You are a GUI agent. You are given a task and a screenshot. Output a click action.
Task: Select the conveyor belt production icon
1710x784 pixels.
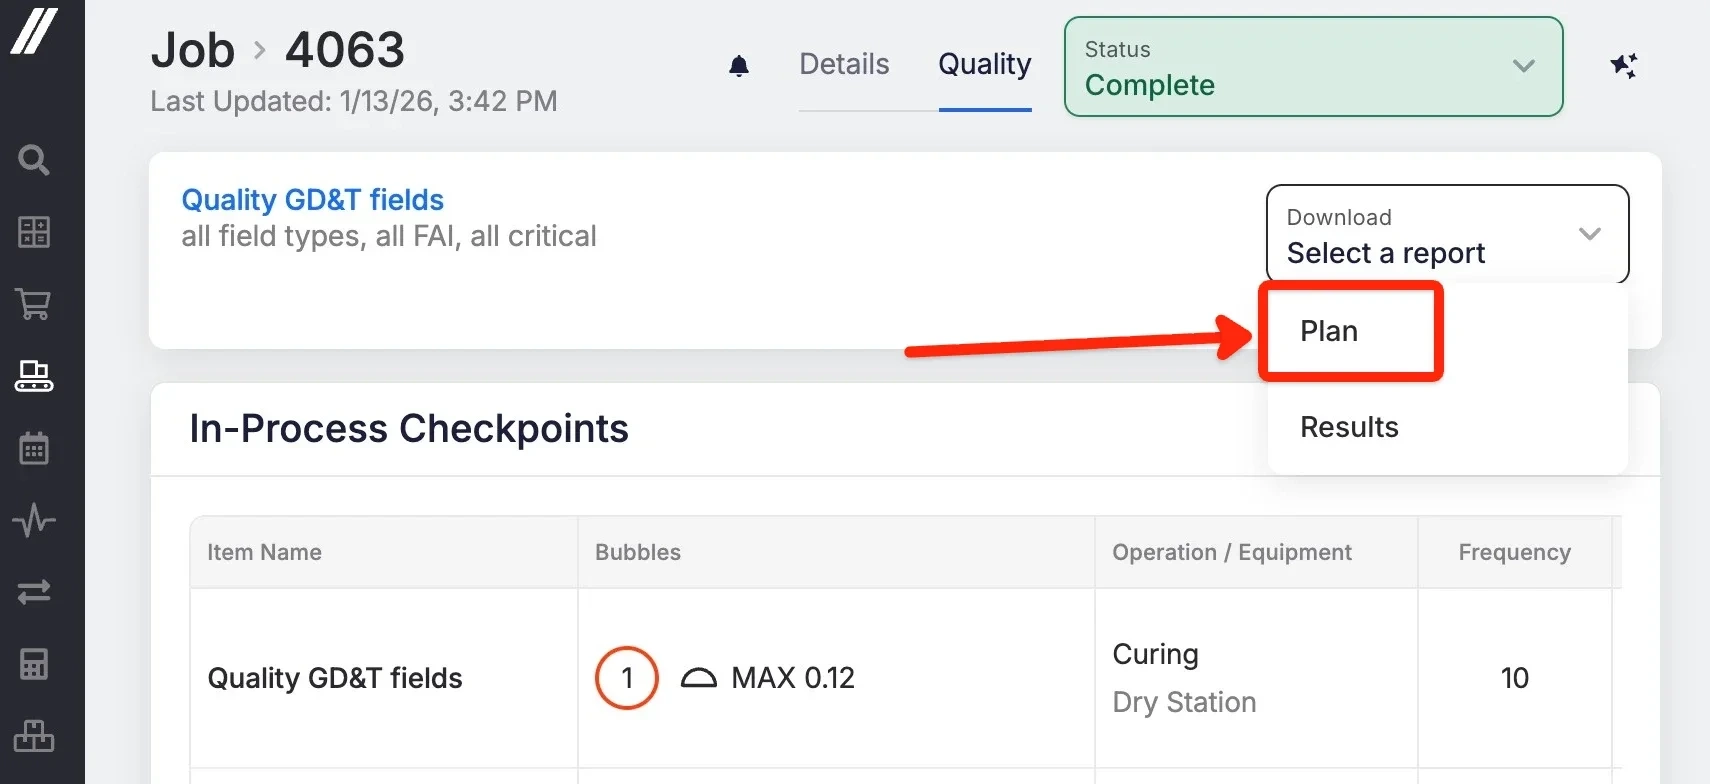click(x=33, y=376)
